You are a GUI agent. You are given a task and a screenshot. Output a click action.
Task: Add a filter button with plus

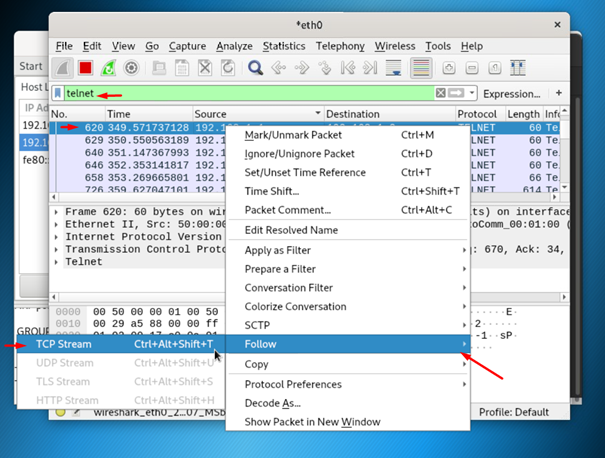pos(559,93)
